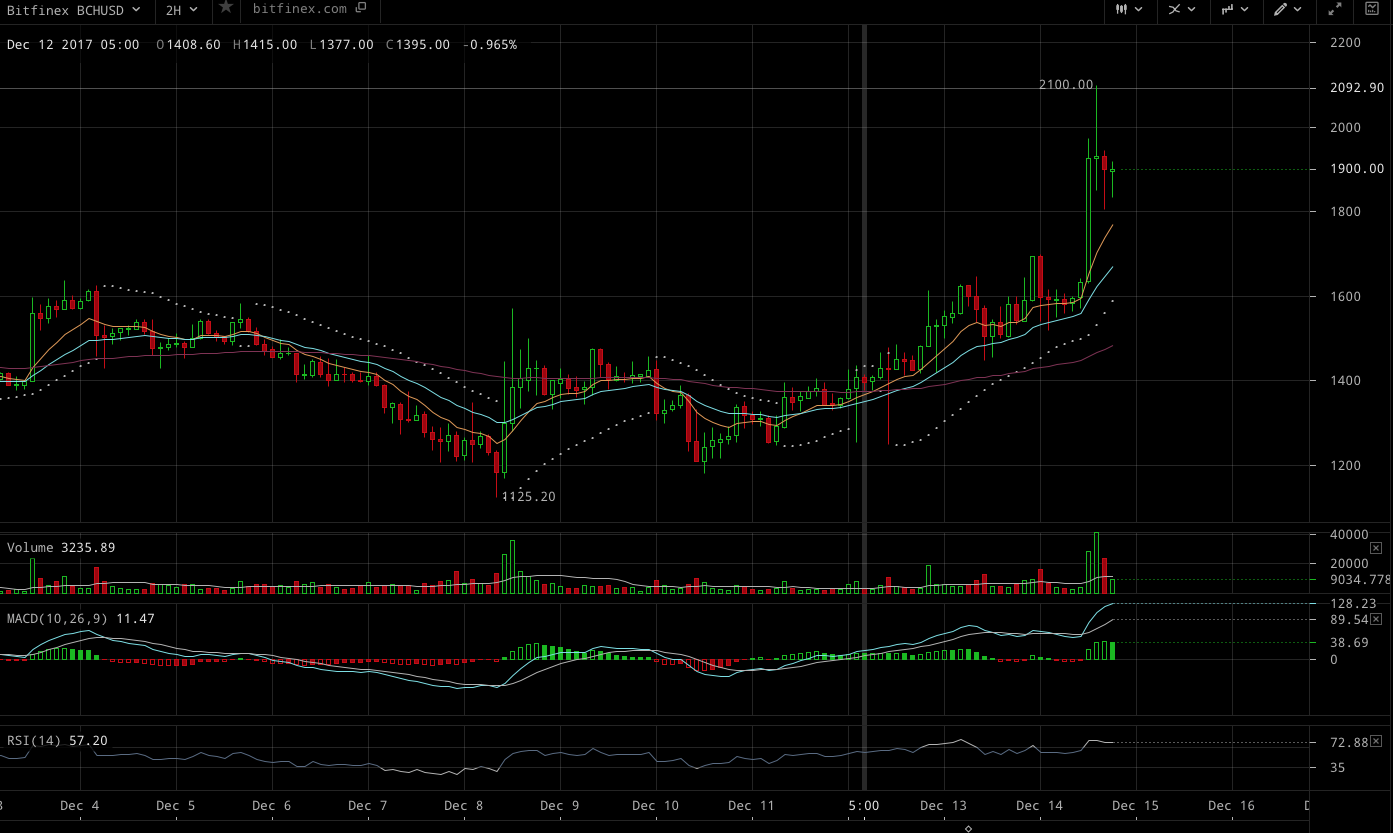Screen dimensions: 1393x833
Task: Click the 1600 price axis label
Action: click(1346, 296)
